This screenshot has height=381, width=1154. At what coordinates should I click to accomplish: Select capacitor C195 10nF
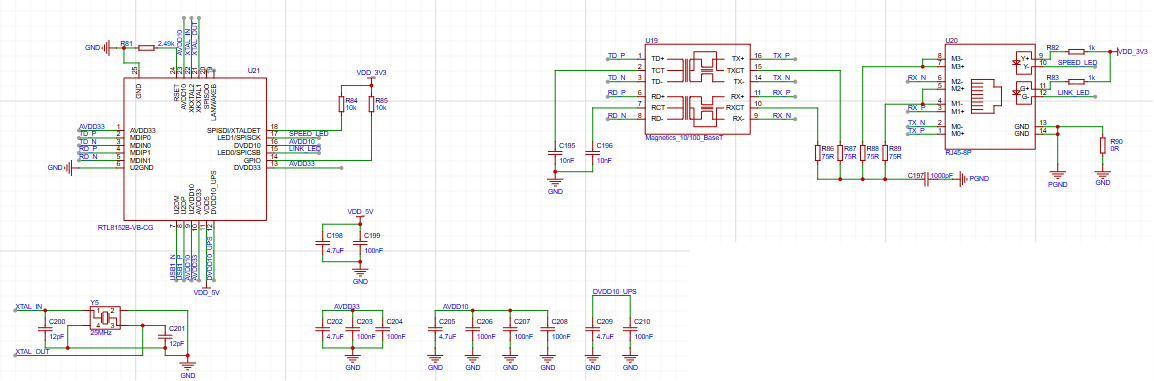555,153
